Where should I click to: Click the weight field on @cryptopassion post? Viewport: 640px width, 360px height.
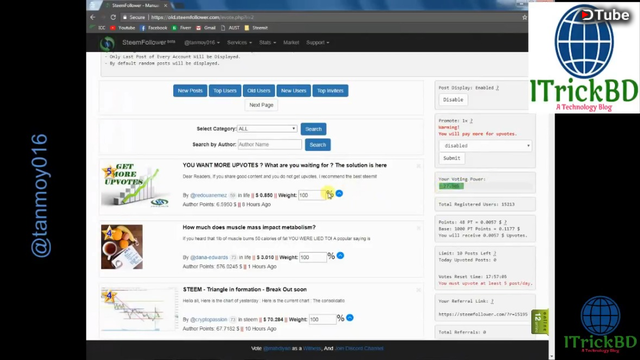(x=322, y=319)
